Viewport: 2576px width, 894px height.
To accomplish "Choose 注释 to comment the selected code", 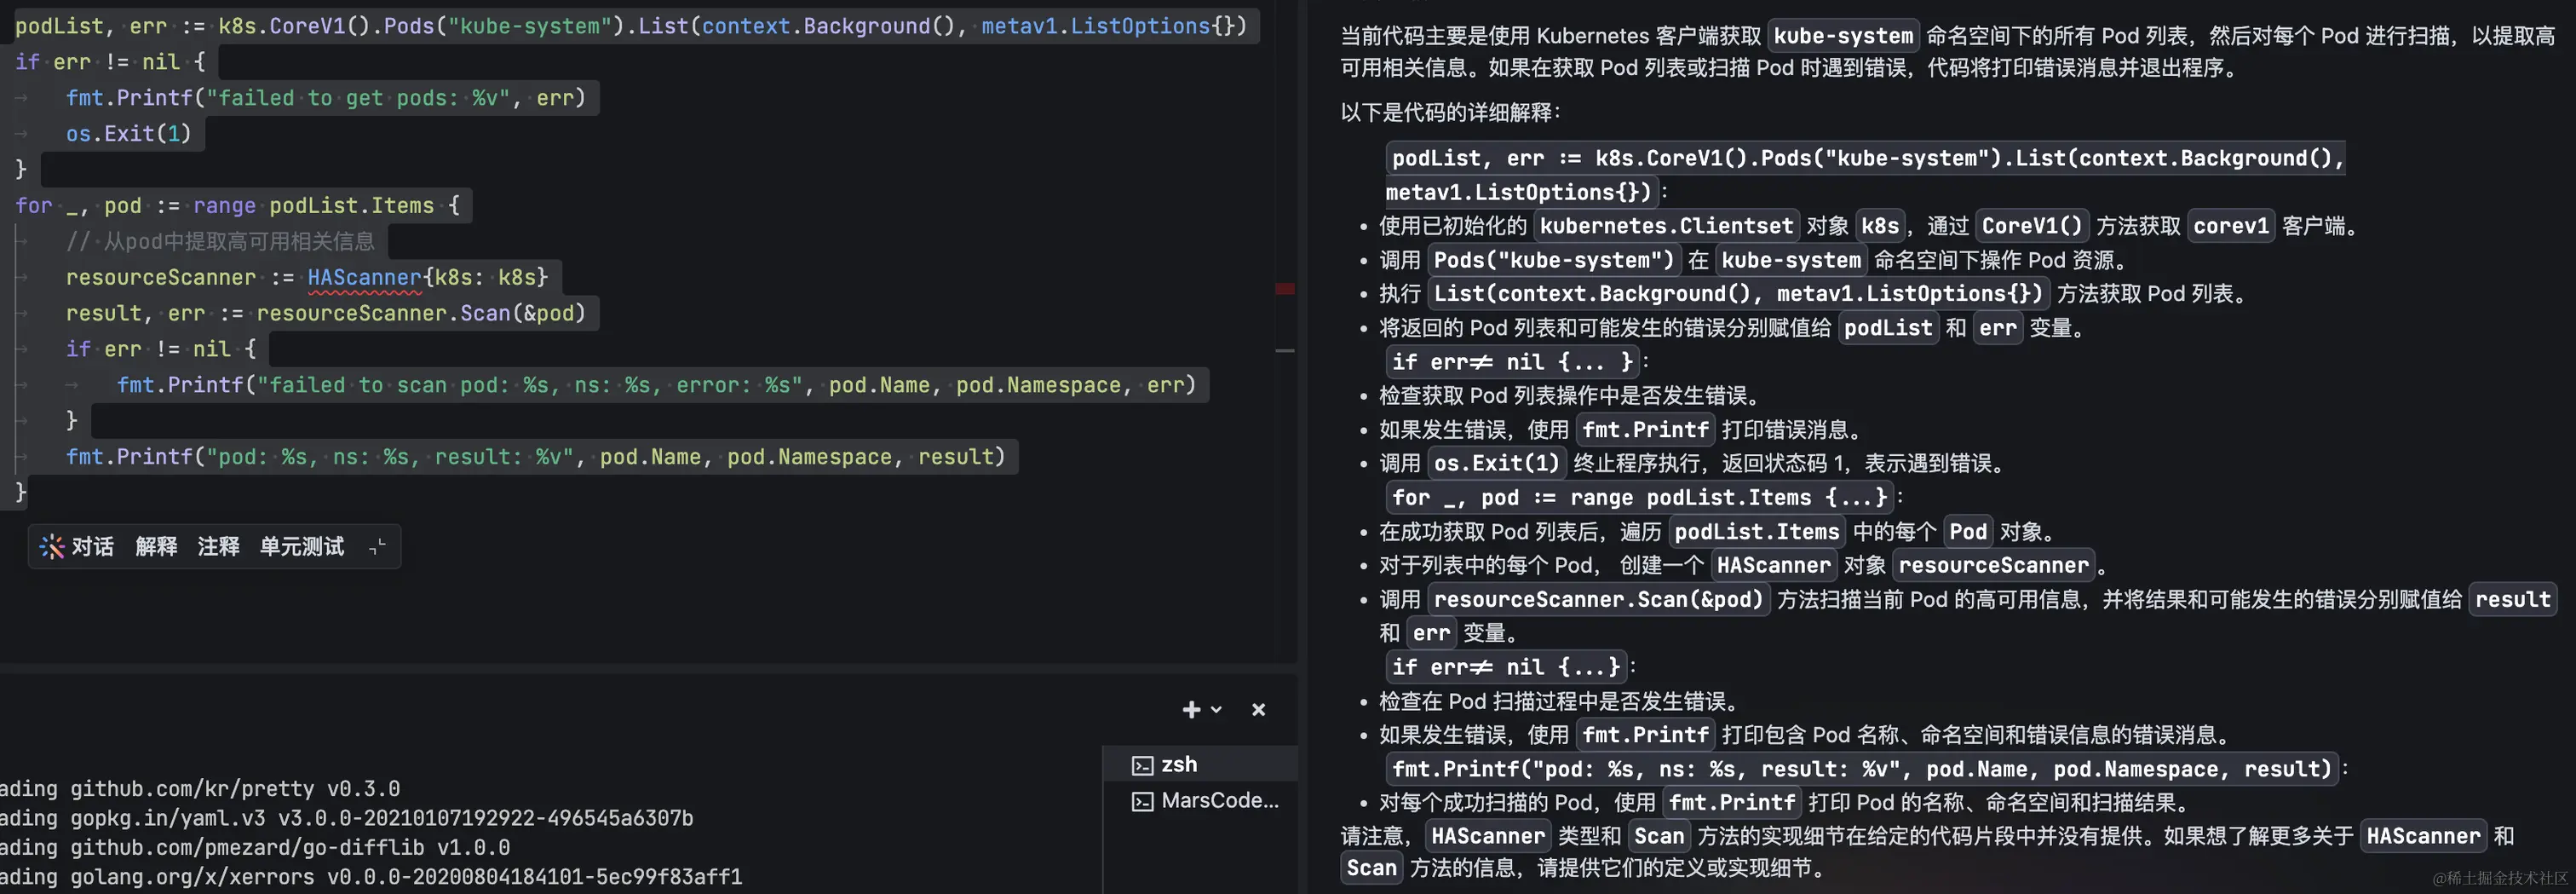I will 218,547.
